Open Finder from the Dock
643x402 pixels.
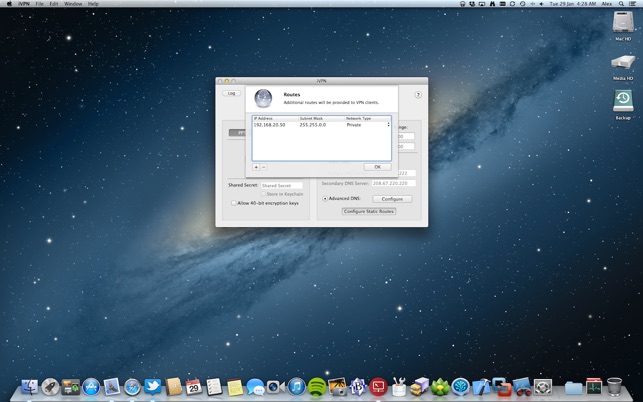tap(28, 387)
